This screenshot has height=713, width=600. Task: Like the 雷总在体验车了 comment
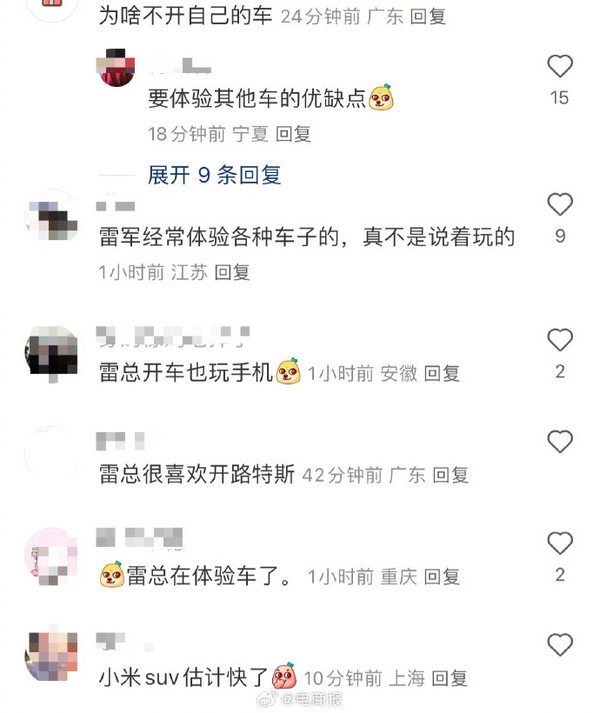tap(560, 543)
